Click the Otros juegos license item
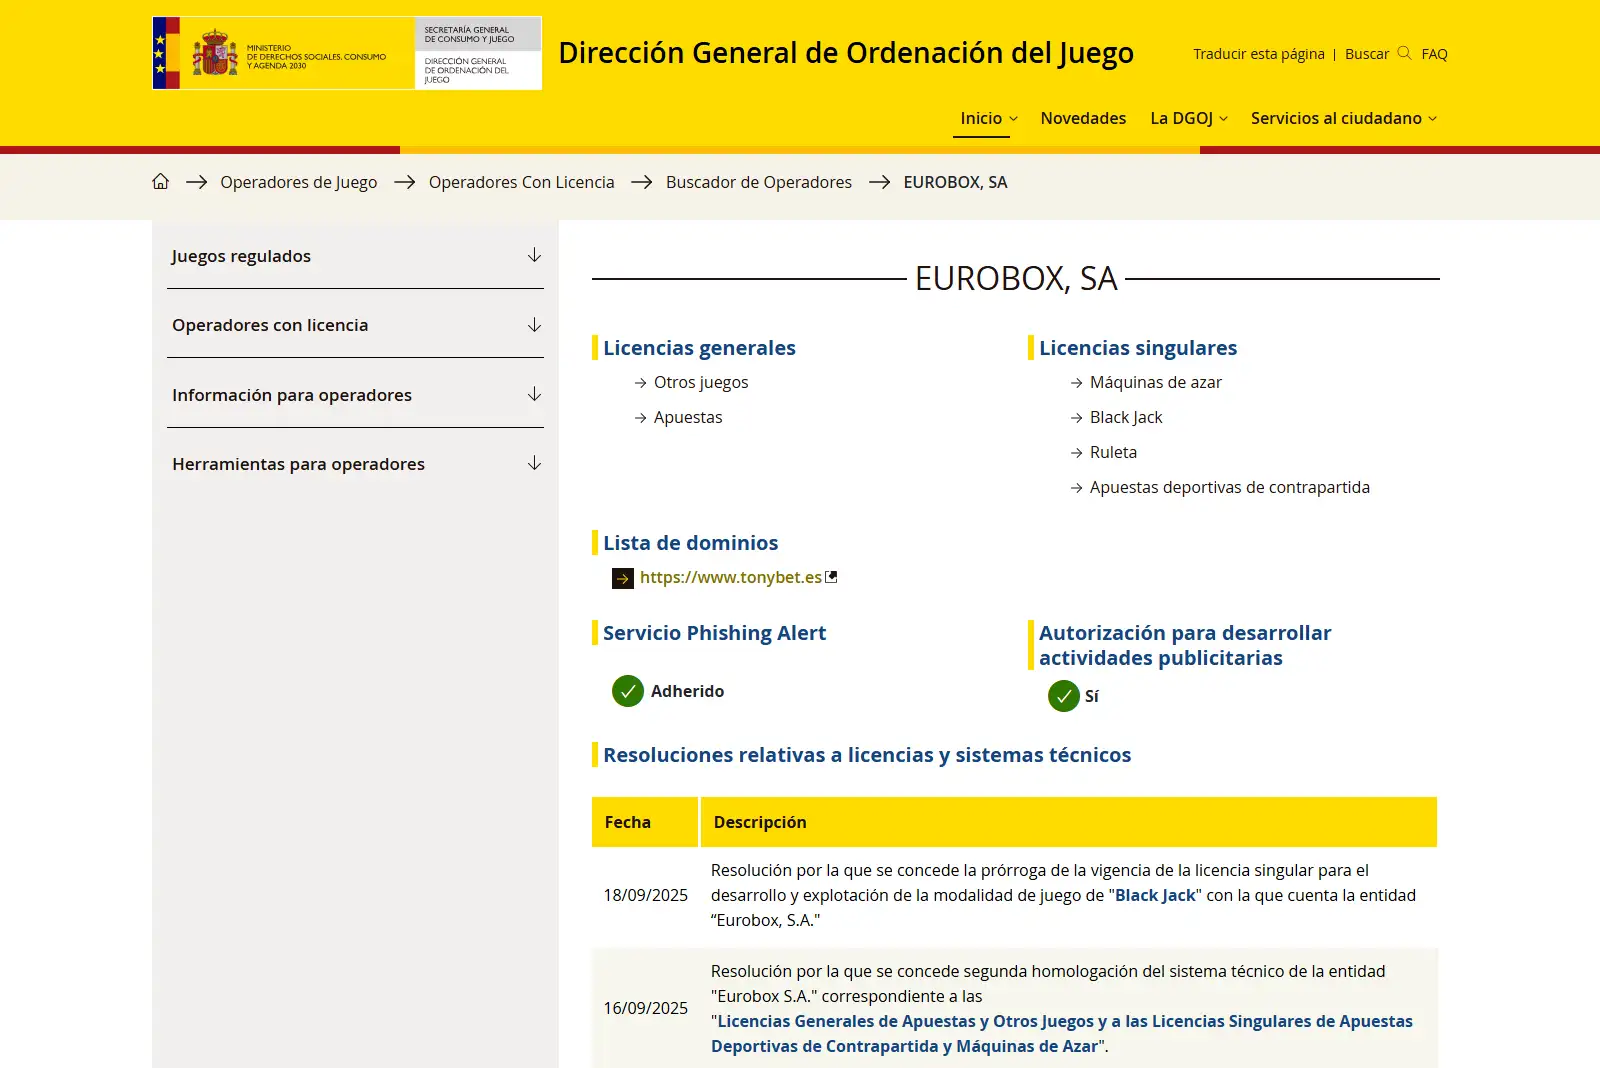This screenshot has width=1600, height=1068. pos(701,382)
